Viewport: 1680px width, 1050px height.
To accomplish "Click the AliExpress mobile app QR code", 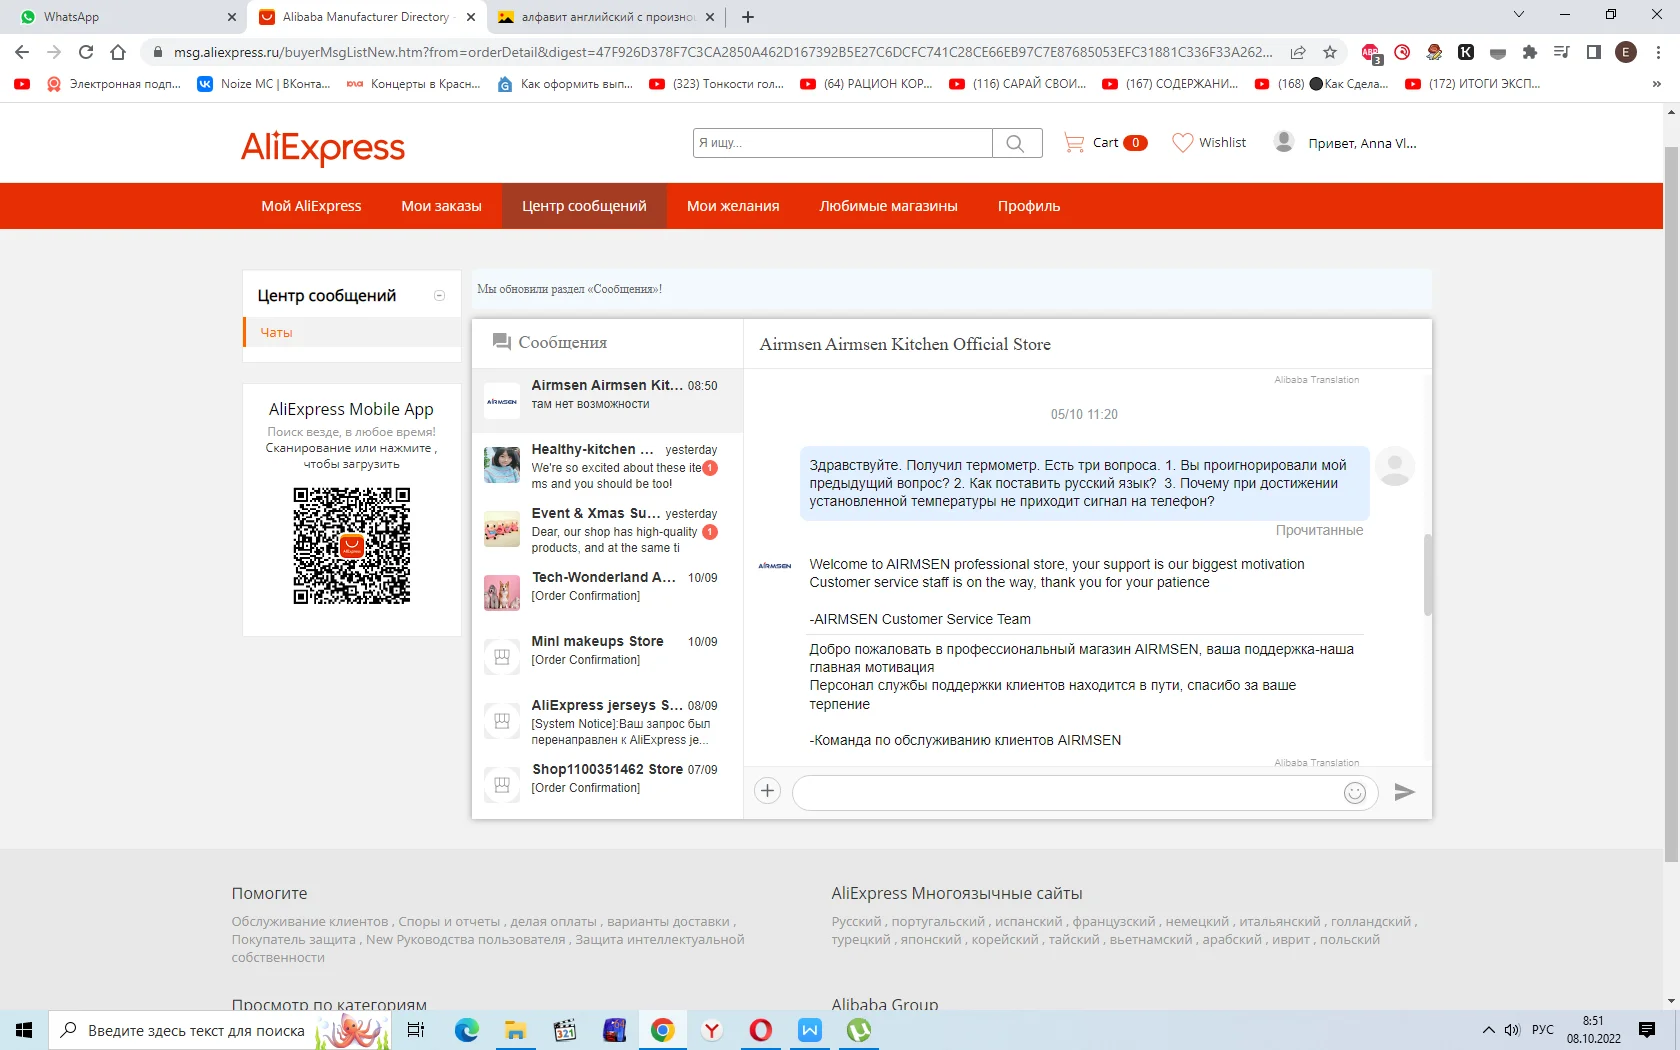I will point(352,546).
